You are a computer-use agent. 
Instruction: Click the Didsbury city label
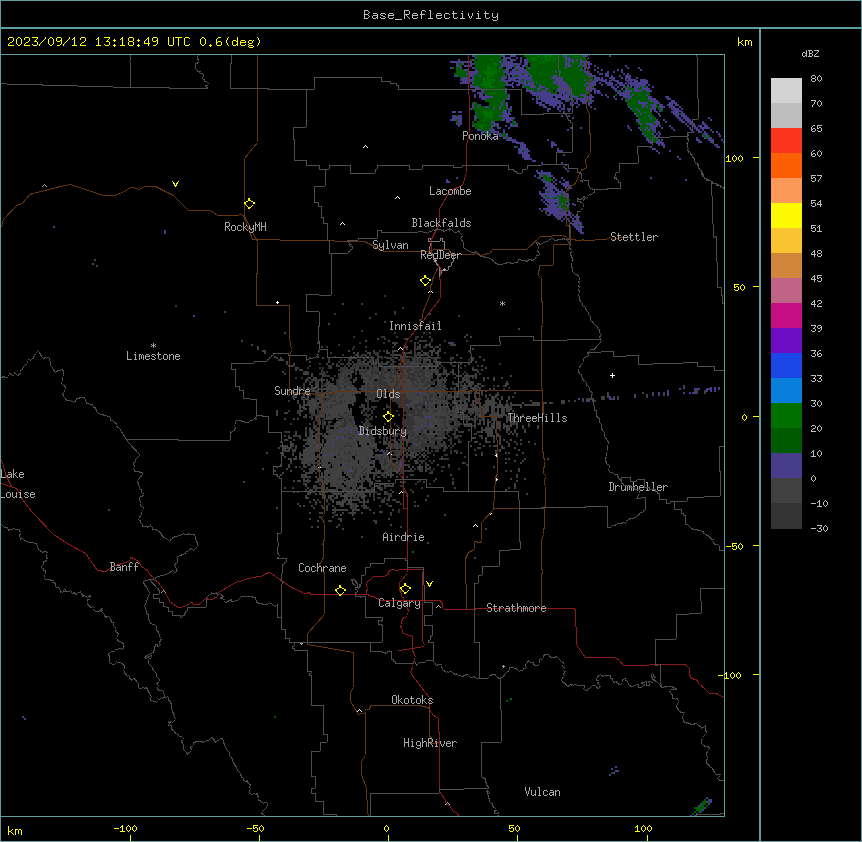click(383, 431)
